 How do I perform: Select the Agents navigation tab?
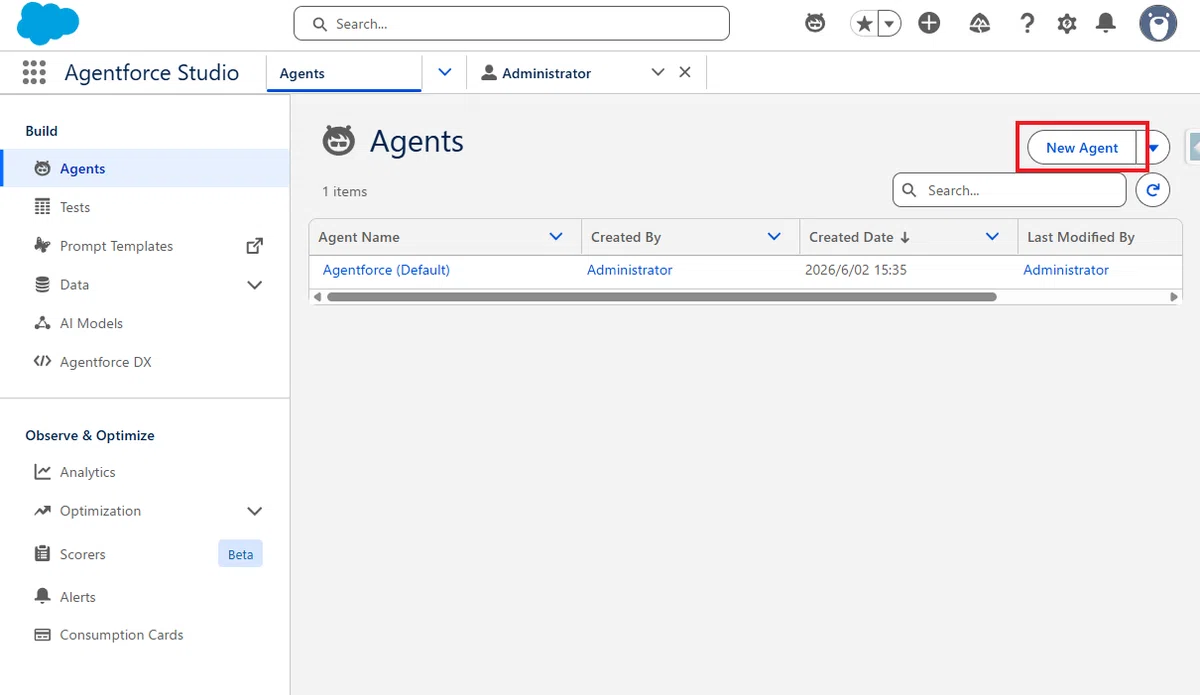344,73
